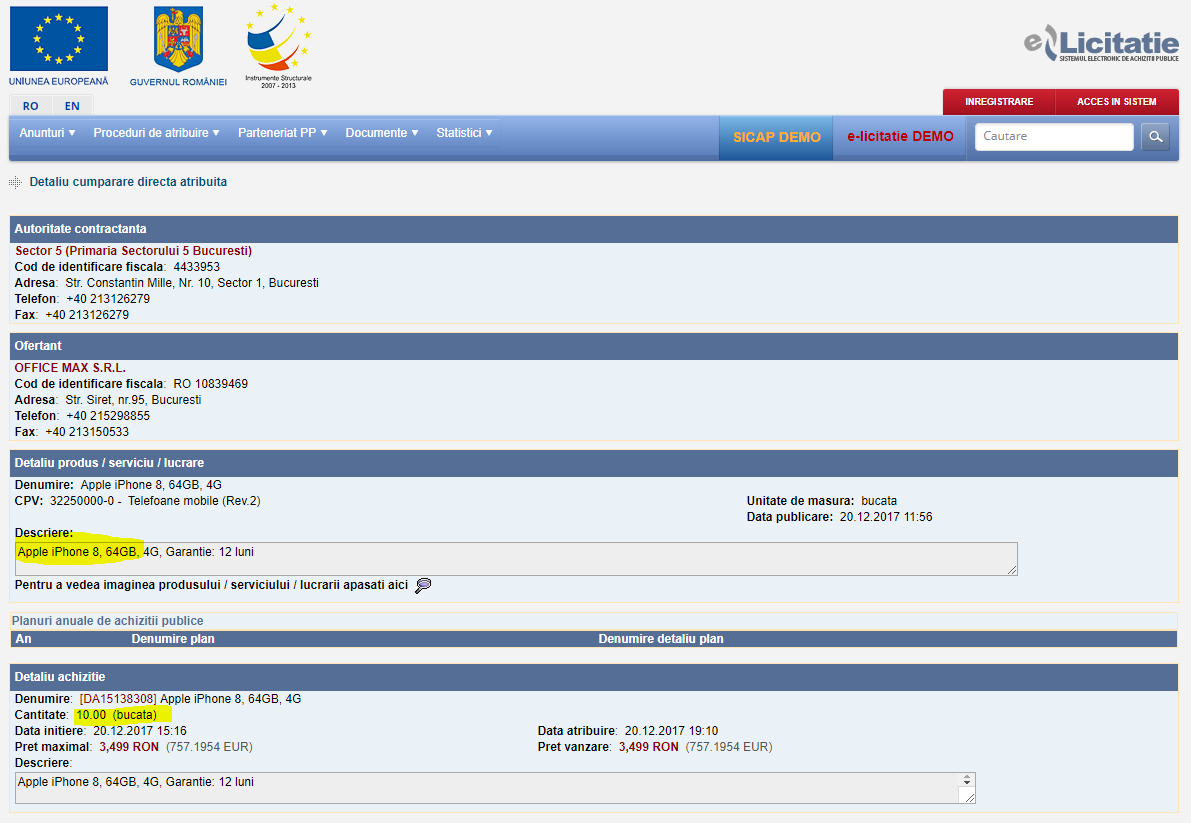Open the SICAP DEMO link
The image size is (1191, 823).
point(776,137)
